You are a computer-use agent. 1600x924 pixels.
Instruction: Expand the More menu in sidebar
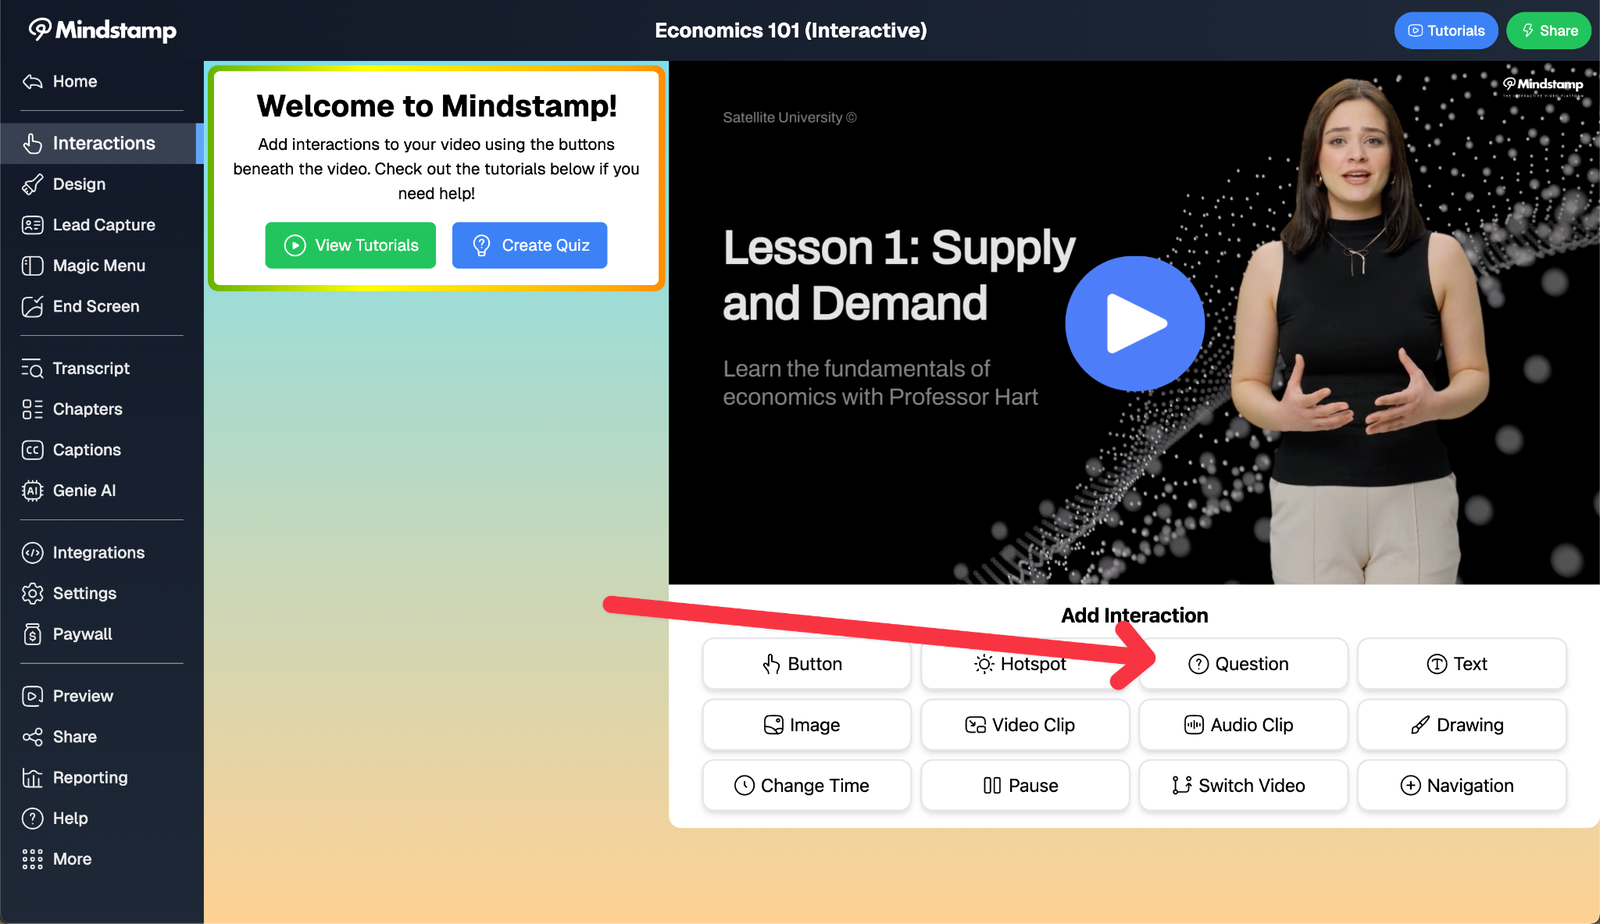point(72,859)
